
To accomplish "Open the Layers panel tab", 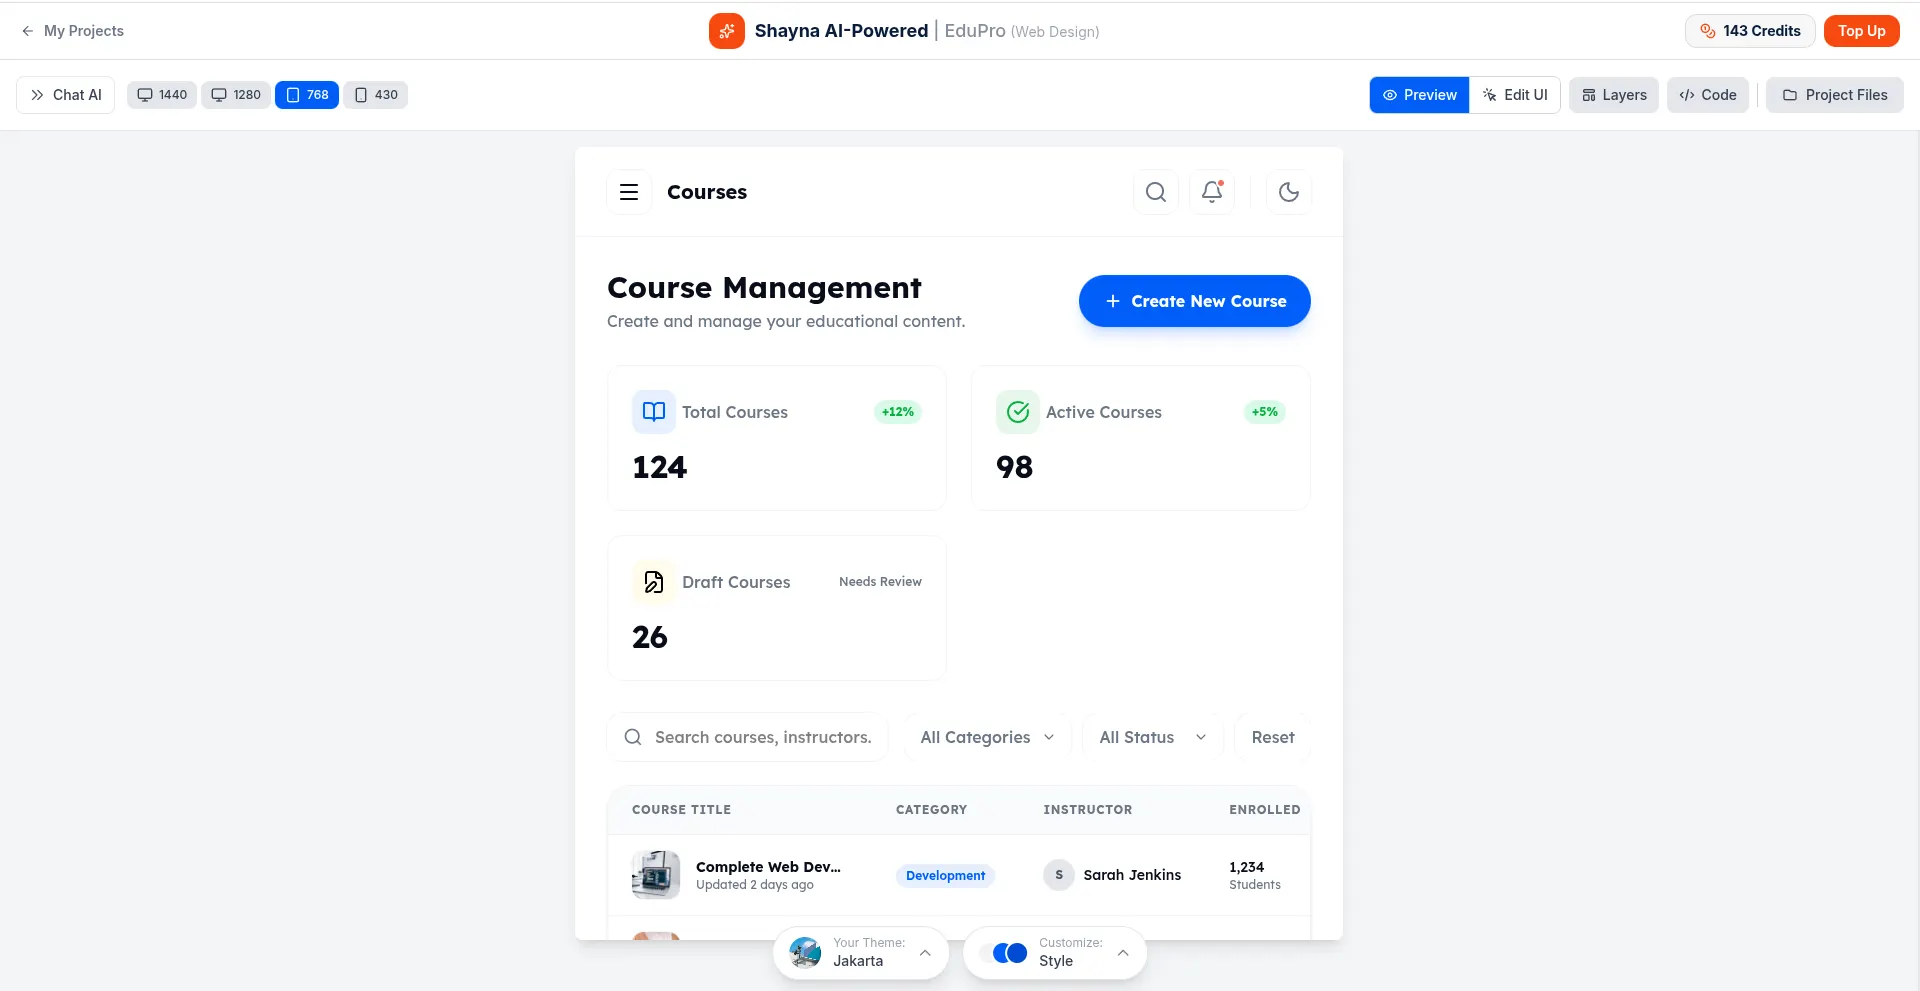I will pos(1614,95).
